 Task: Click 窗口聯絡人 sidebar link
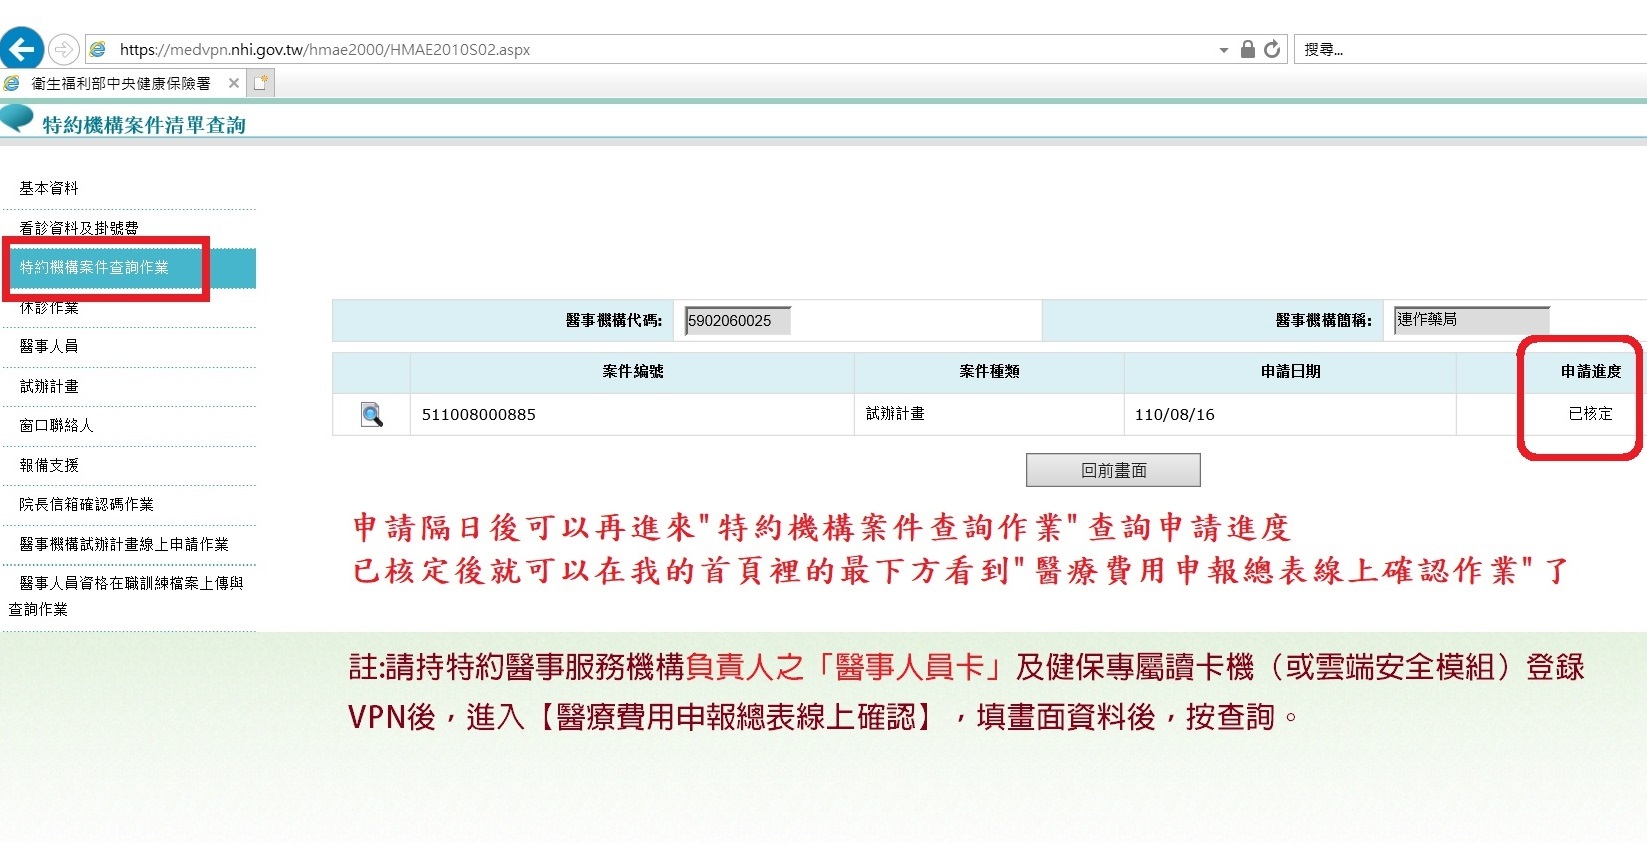click(x=56, y=425)
